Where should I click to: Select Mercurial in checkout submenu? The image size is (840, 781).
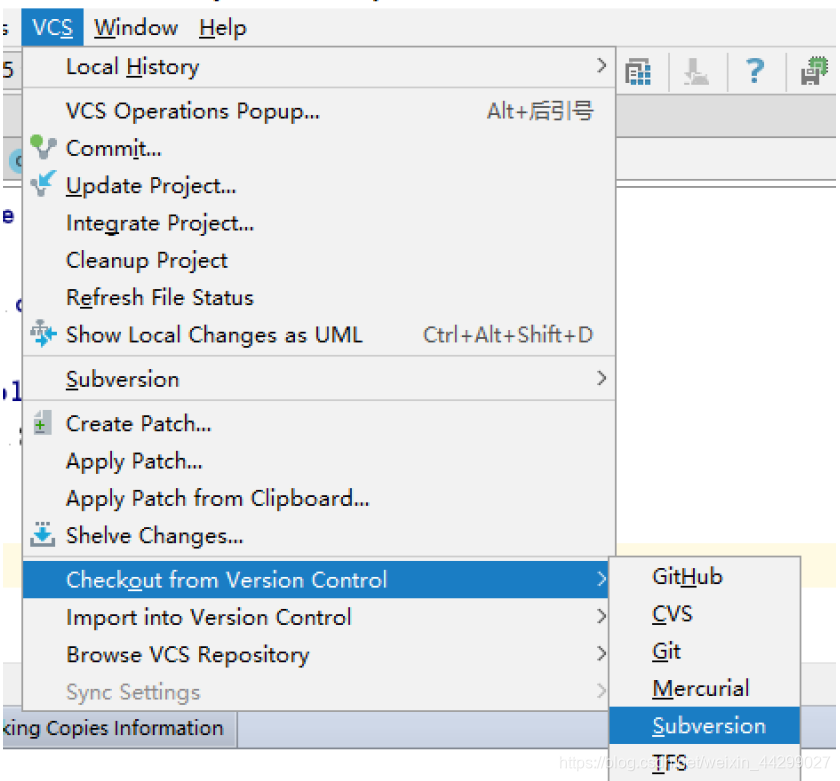(705, 689)
